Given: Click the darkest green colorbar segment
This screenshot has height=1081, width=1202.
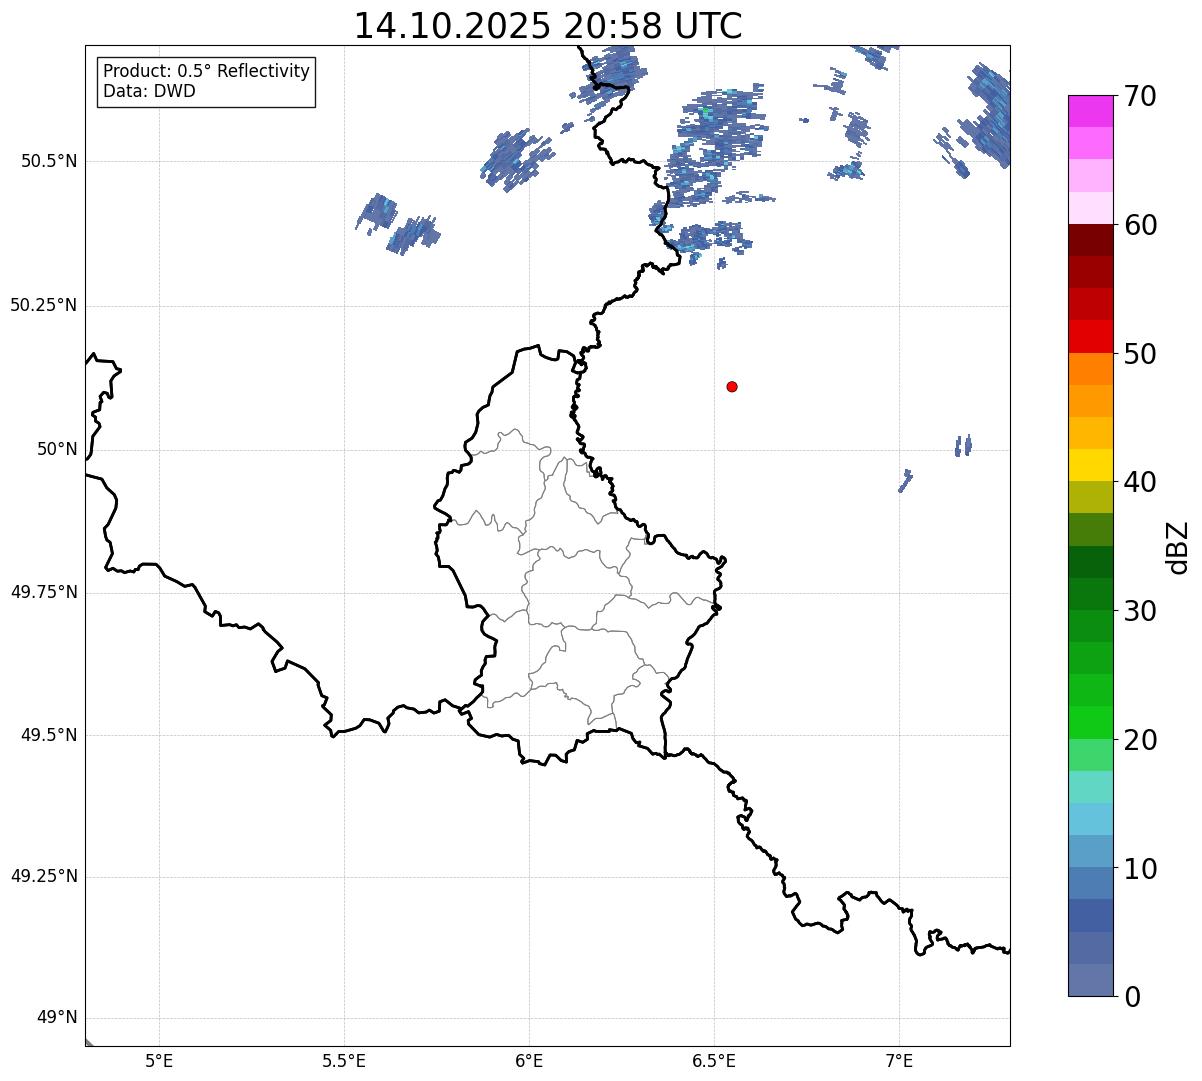Looking at the screenshot, I should (1090, 562).
